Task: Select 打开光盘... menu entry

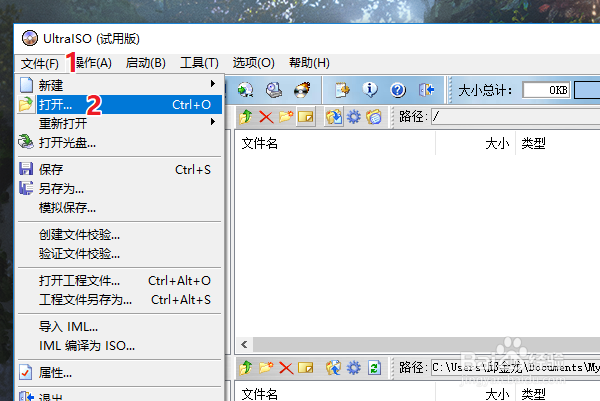Action: tap(119, 143)
